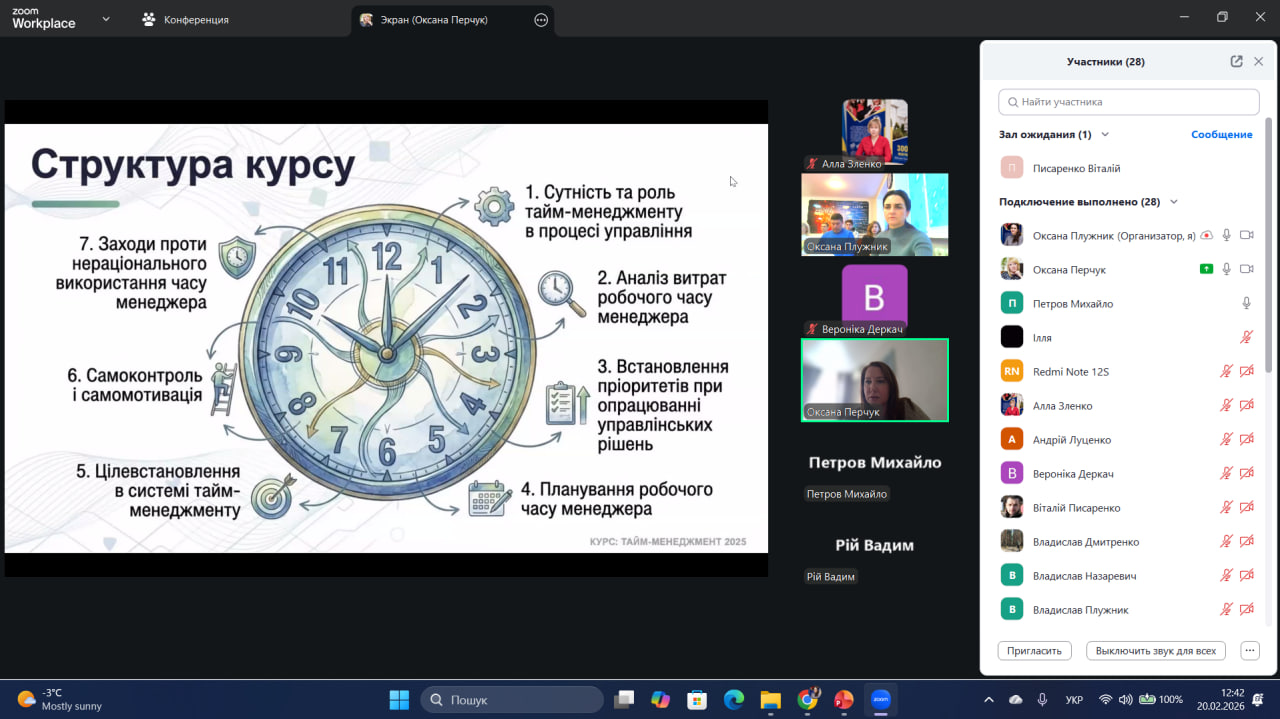Open the three-dot menu at participants panel bottom
This screenshot has width=1280, height=719.
click(1249, 650)
